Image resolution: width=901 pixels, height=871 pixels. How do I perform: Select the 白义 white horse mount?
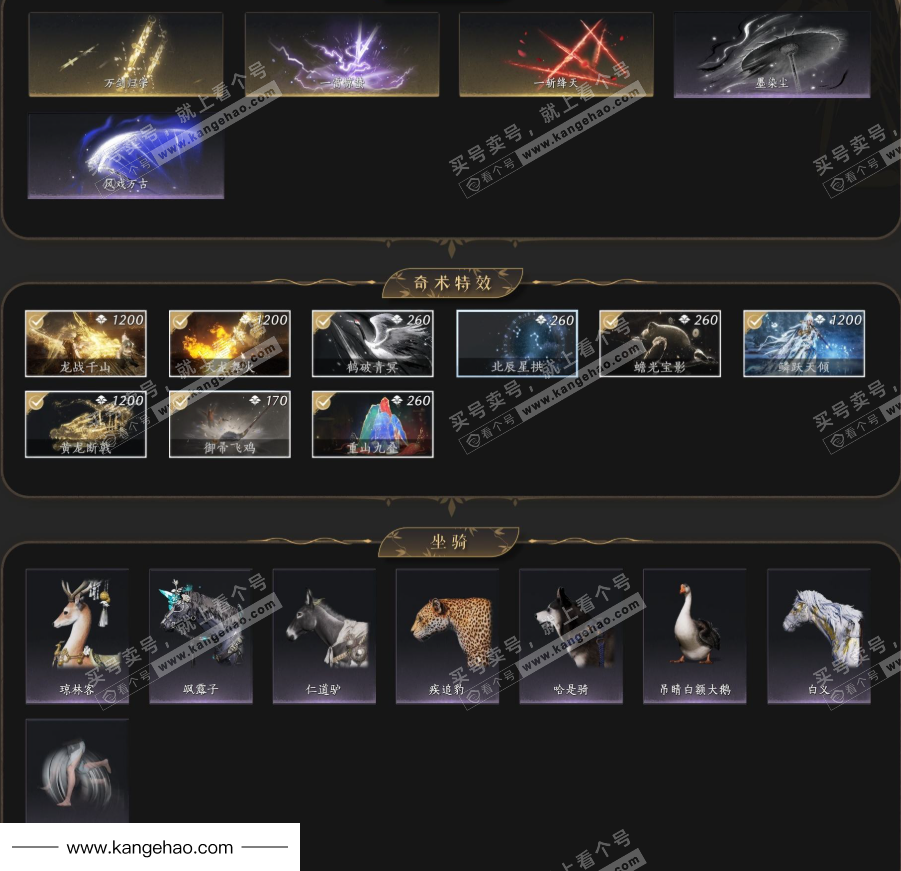click(x=818, y=636)
